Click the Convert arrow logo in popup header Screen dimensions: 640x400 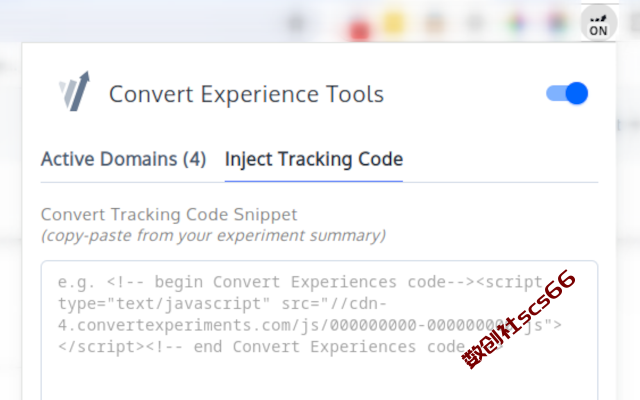click(75, 91)
